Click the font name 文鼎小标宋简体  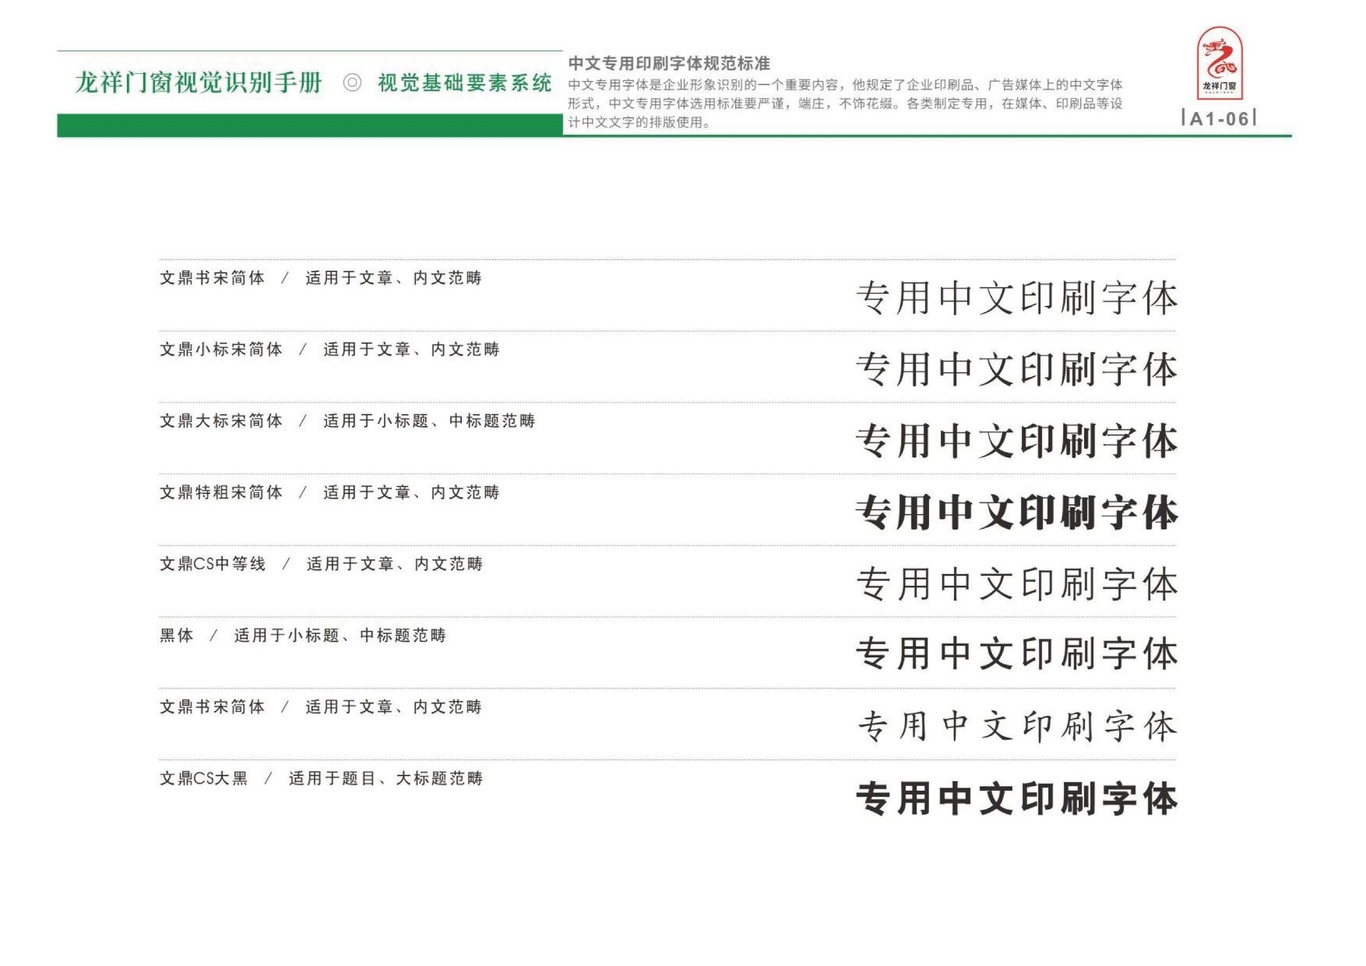click(221, 349)
